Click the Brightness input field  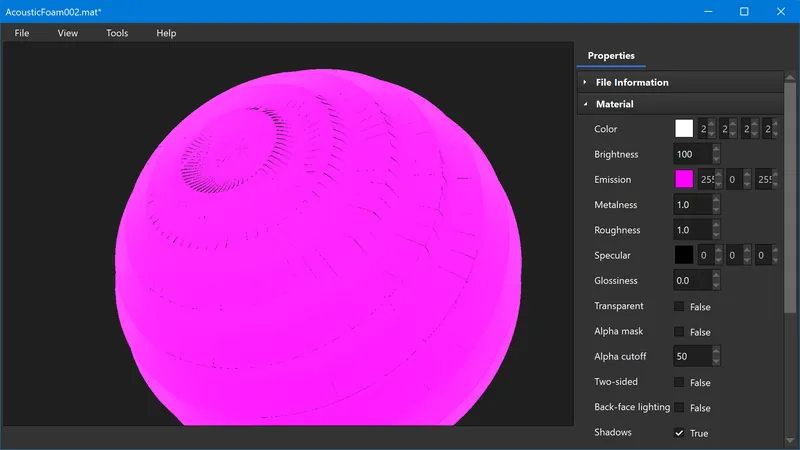click(x=692, y=154)
